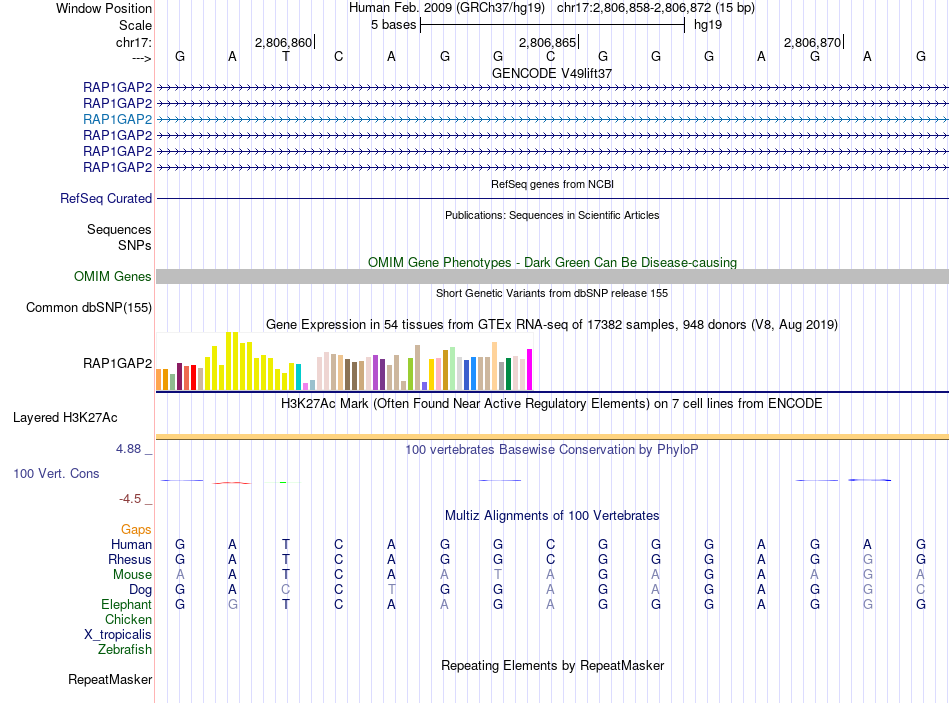This screenshot has height=703, width=950.
Task: Open the 100 Vert. Cons label
Action: [56, 474]
